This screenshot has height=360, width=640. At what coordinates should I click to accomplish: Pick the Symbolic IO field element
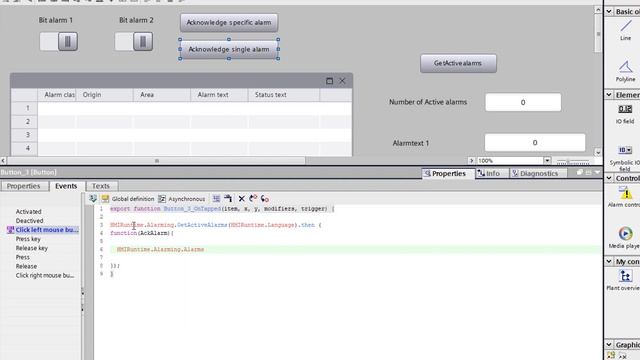[x=625, y=150]
